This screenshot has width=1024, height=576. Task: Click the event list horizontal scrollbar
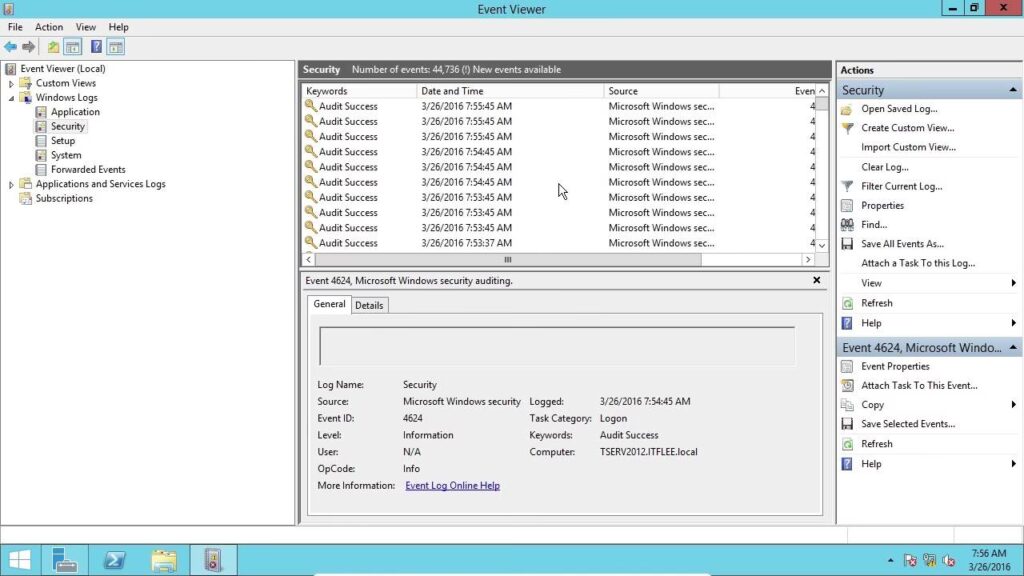pos(507,259)
